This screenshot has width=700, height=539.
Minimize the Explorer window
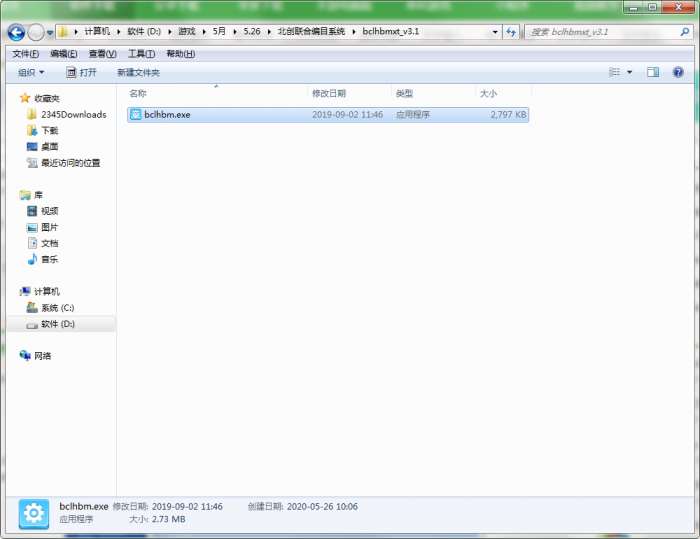[x=633, y=8]
